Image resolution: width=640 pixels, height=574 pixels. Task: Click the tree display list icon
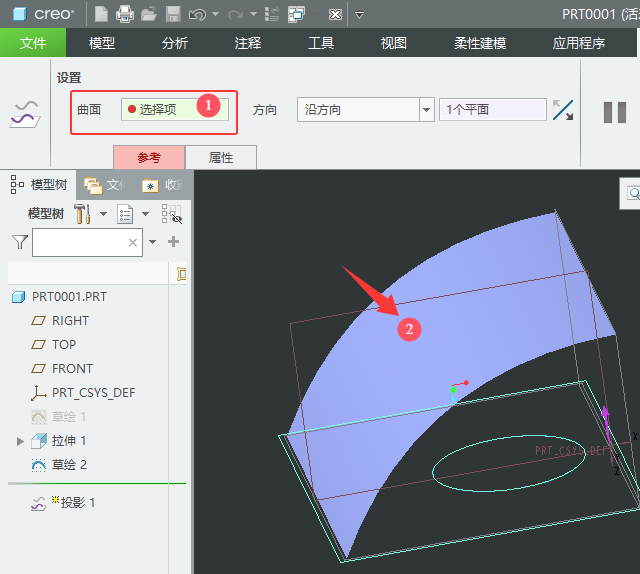[x=125, y=214]
